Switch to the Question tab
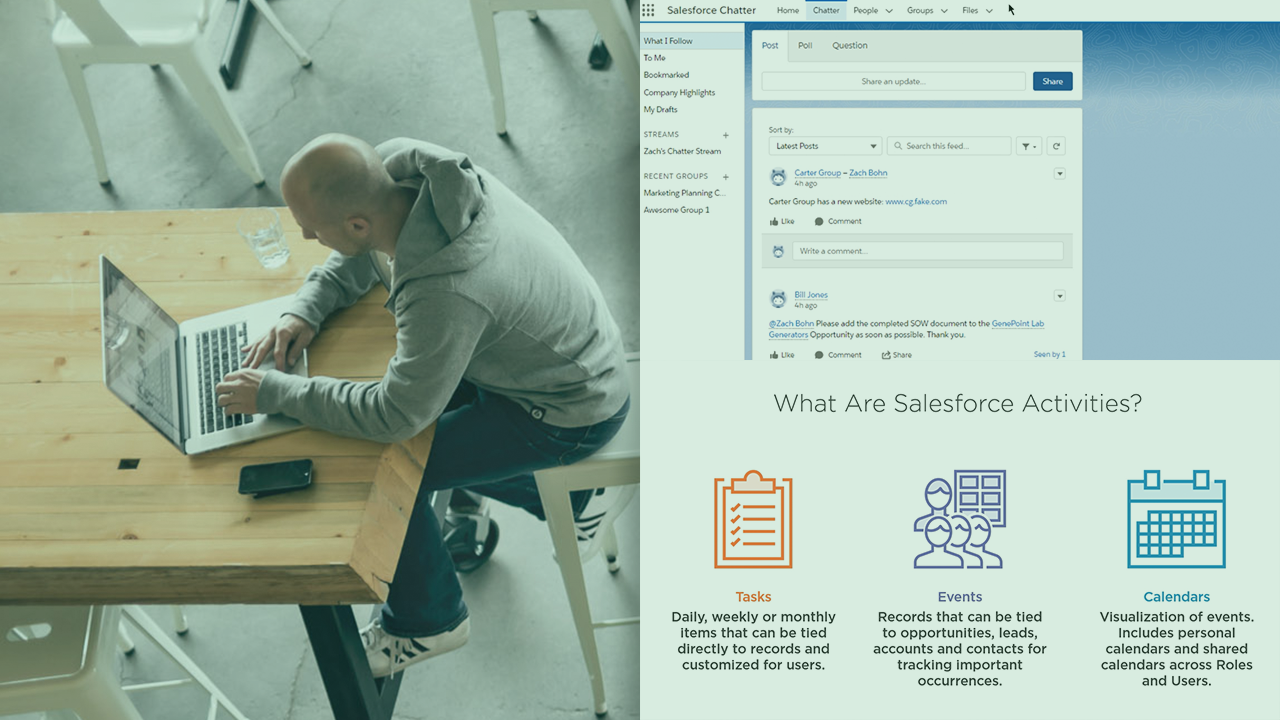 [850, 45]
